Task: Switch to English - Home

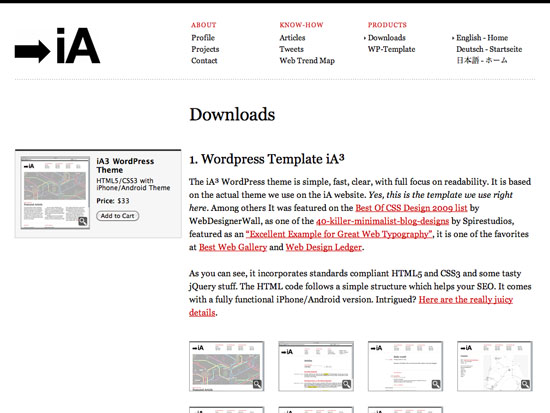Action: (x=482, y=38)
